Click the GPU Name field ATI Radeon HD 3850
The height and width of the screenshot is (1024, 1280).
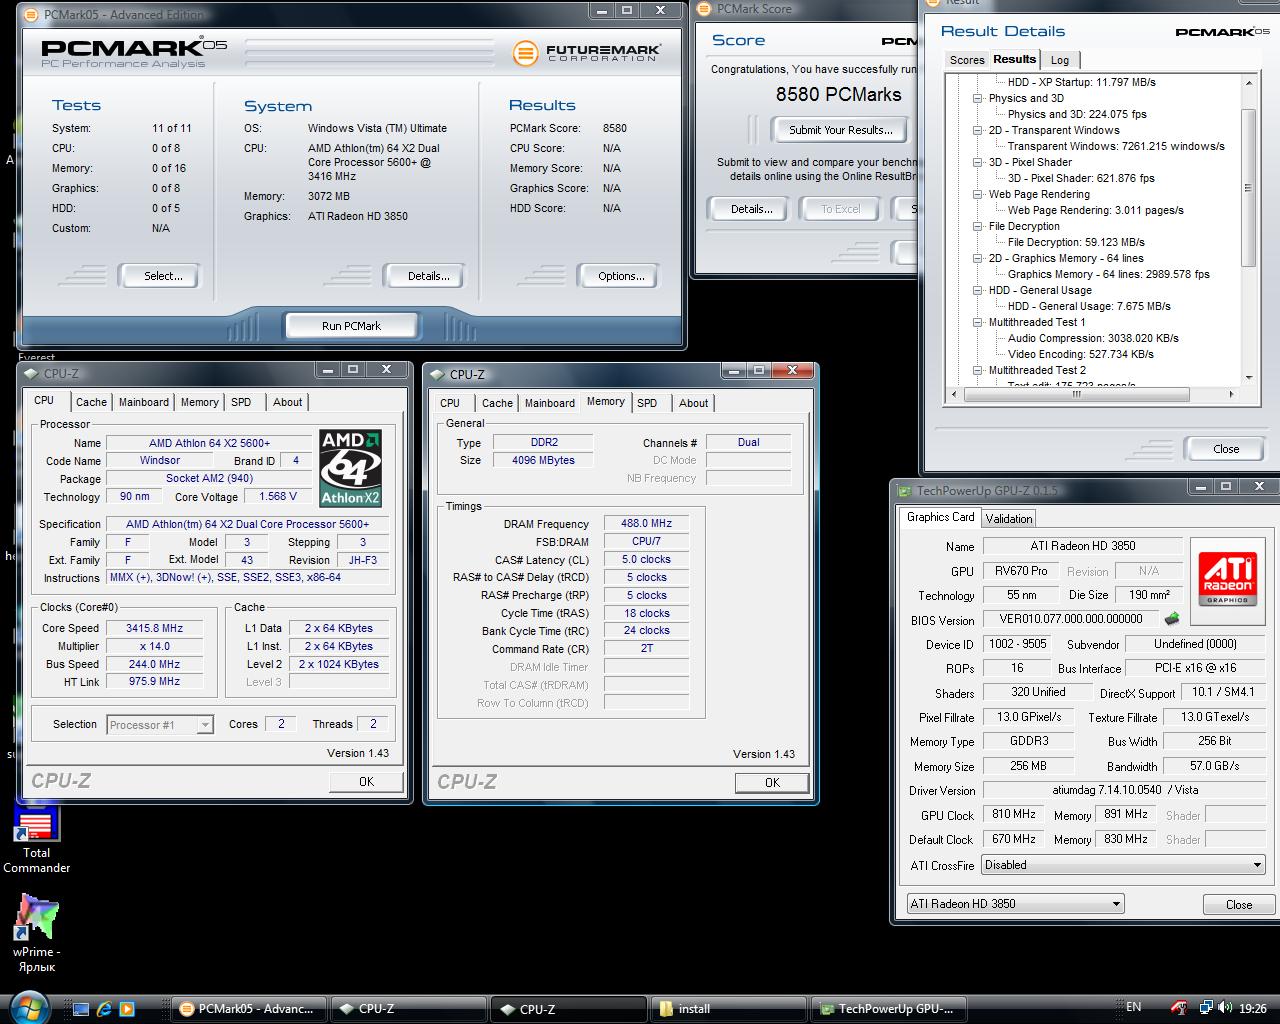[1082, 546]
